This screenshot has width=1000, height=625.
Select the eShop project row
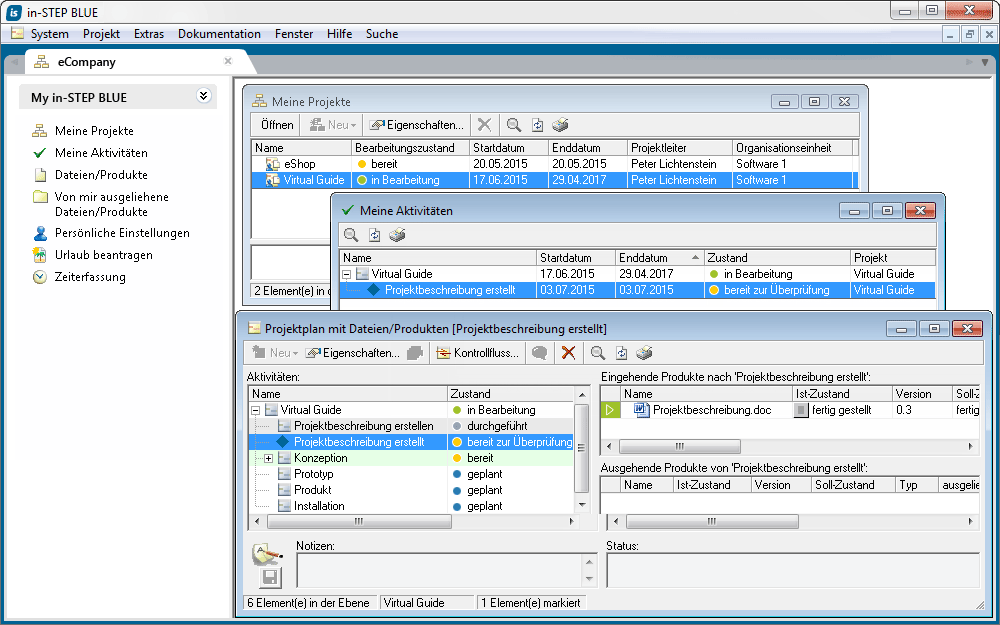(x=300, y=163)
